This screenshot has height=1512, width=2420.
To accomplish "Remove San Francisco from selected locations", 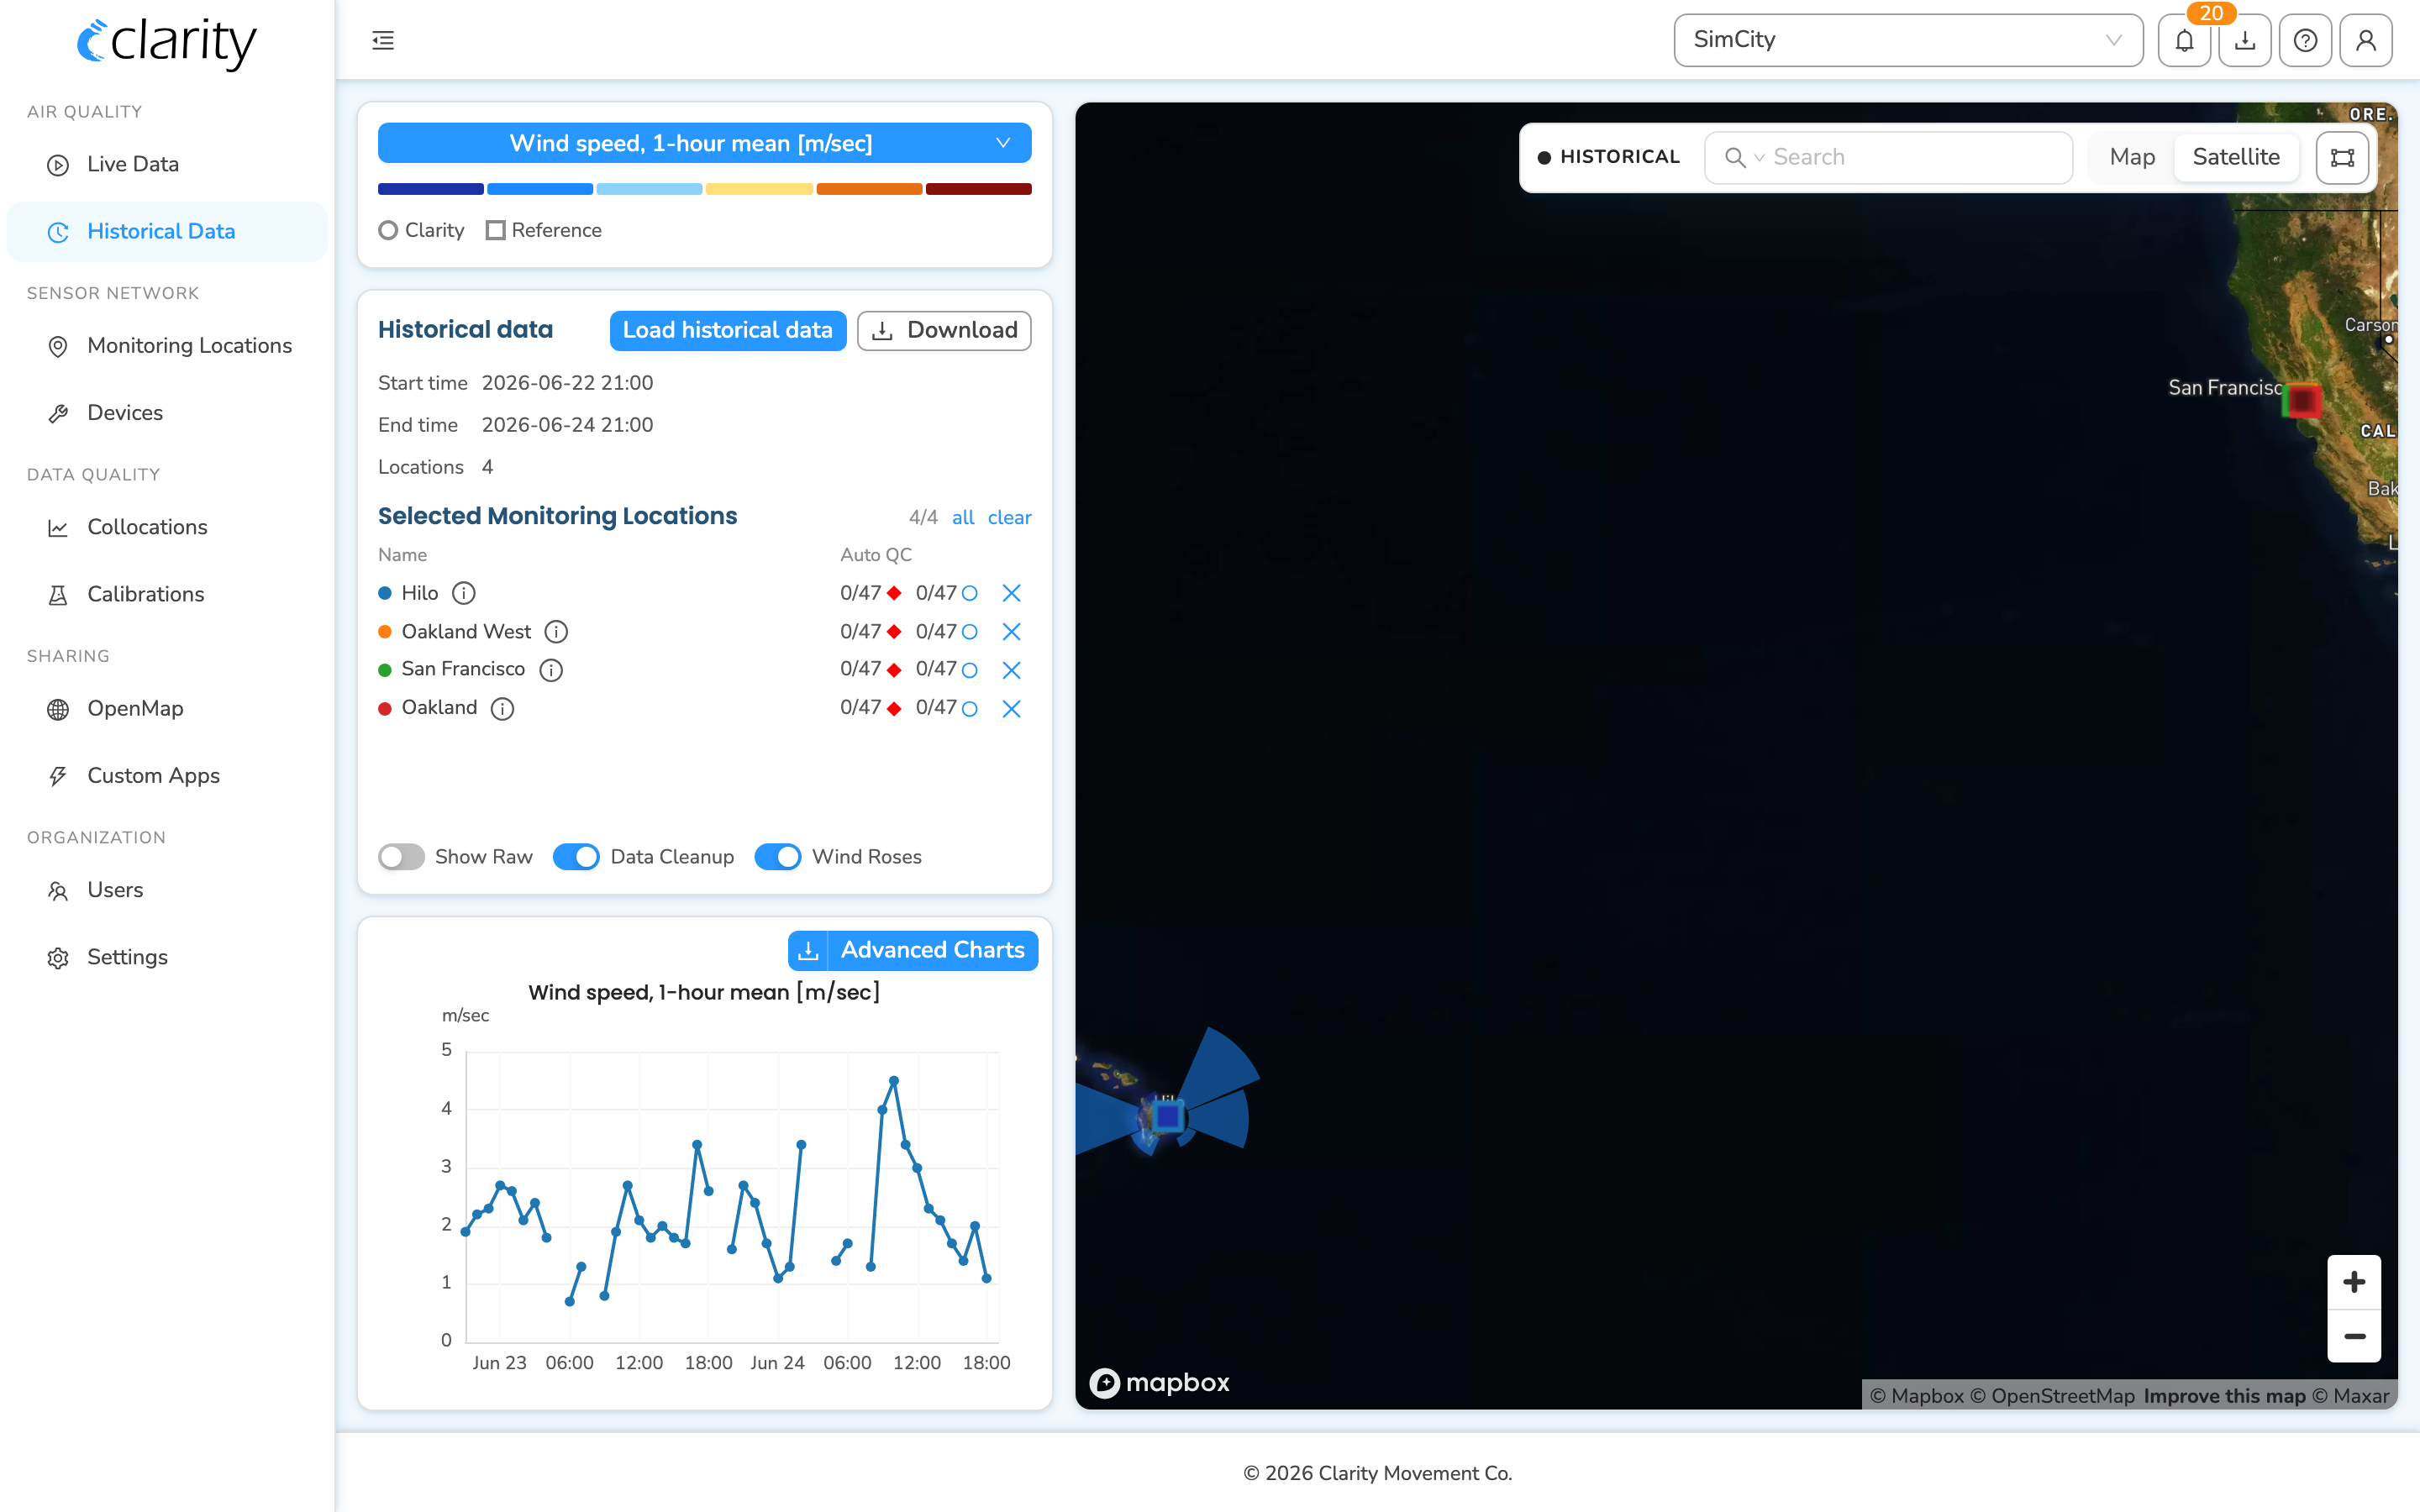I will point(1011,670).
